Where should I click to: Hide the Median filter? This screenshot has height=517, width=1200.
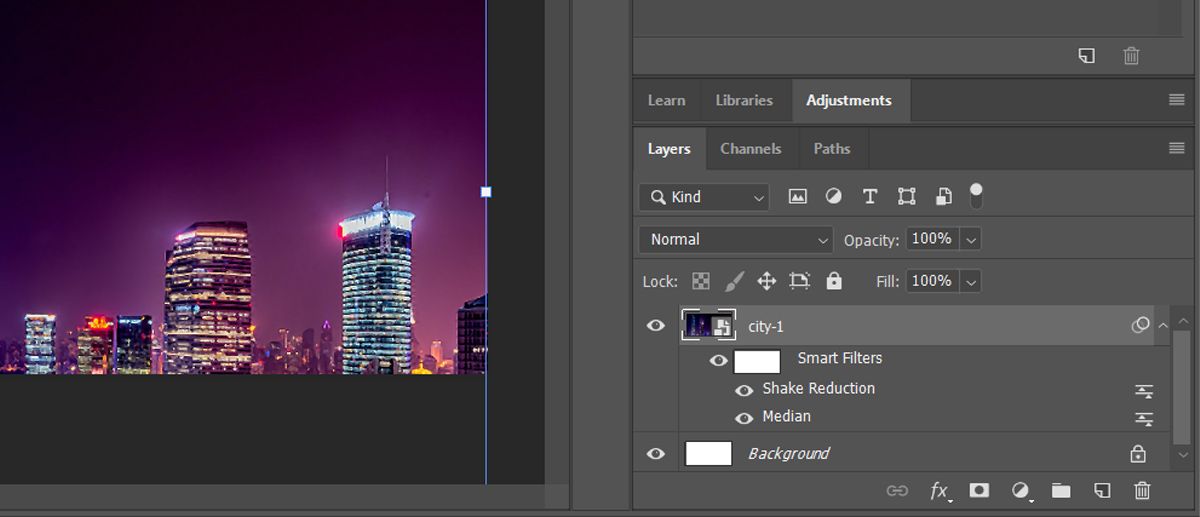click(744, 419)
